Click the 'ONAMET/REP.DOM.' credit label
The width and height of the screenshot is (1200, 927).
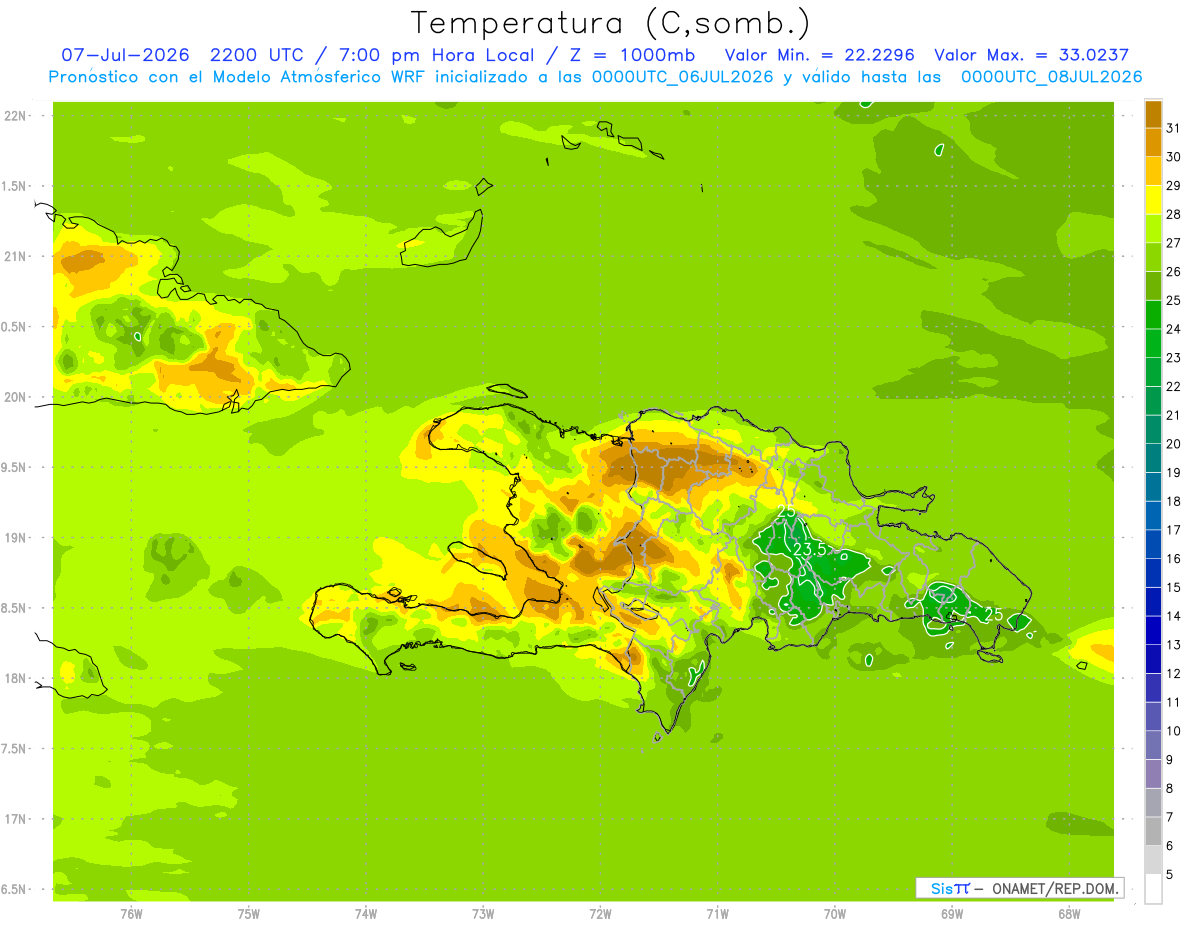[1057, 888]
